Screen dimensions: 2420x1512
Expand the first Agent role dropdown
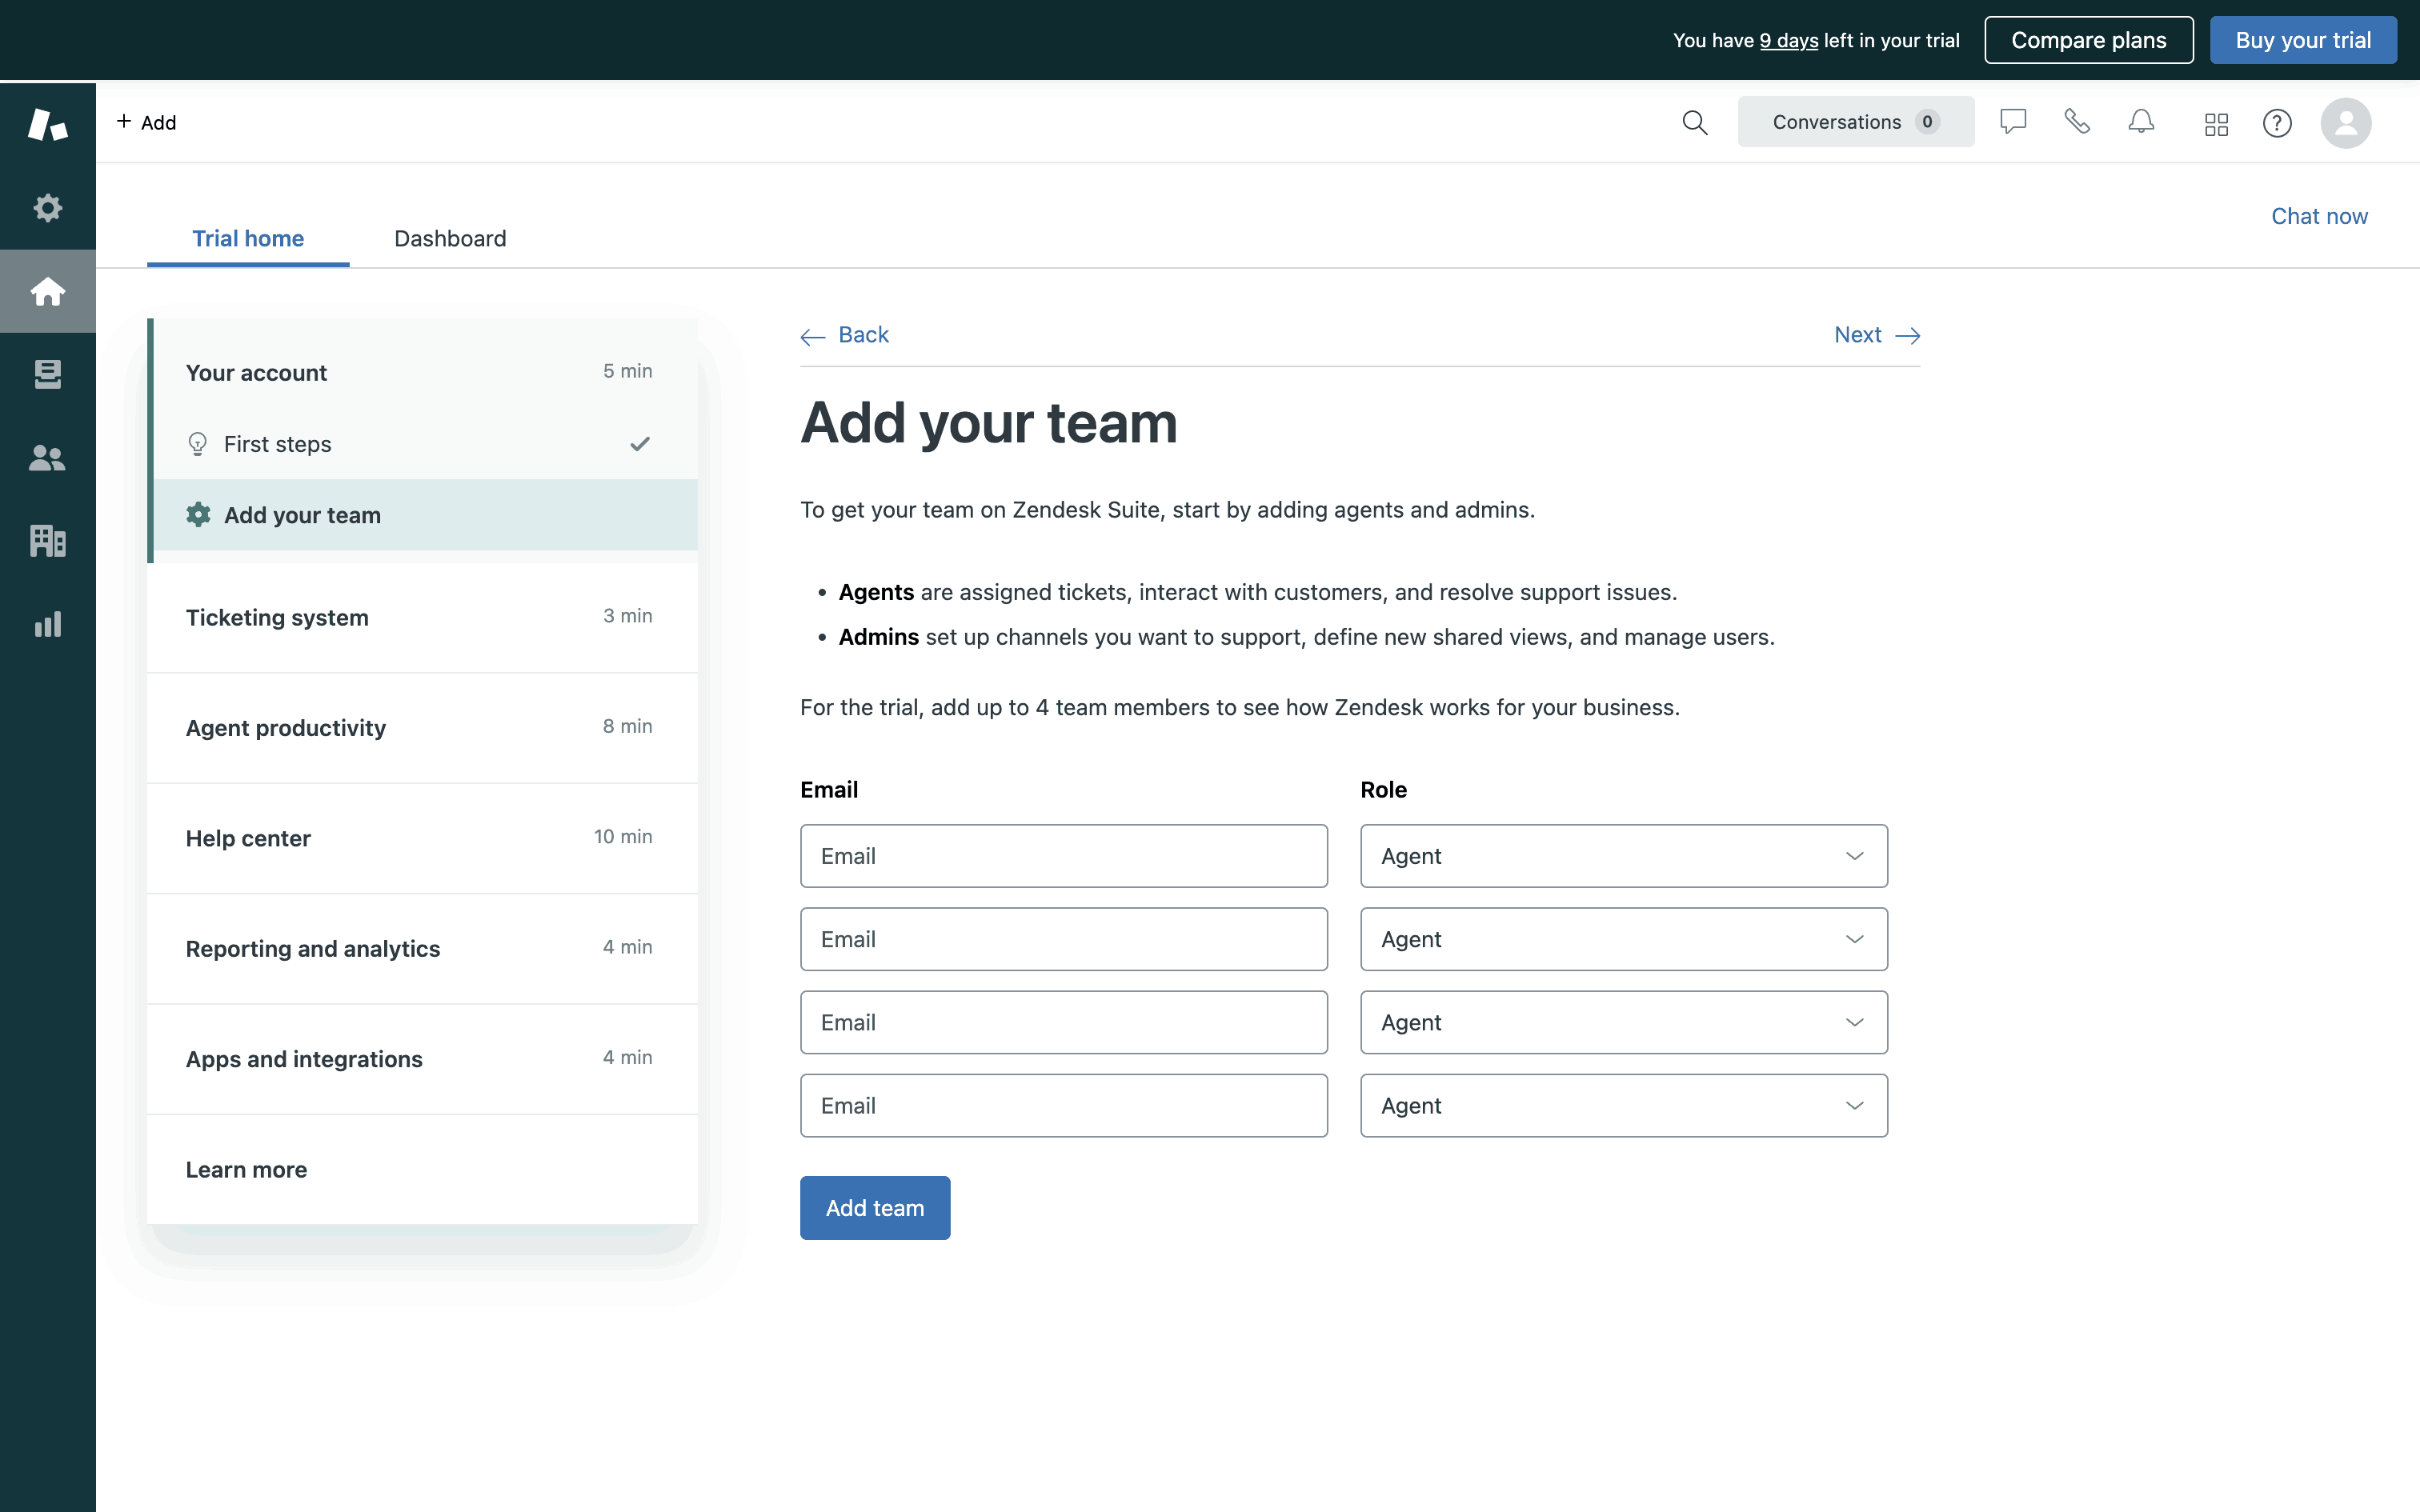point(1623,856)
